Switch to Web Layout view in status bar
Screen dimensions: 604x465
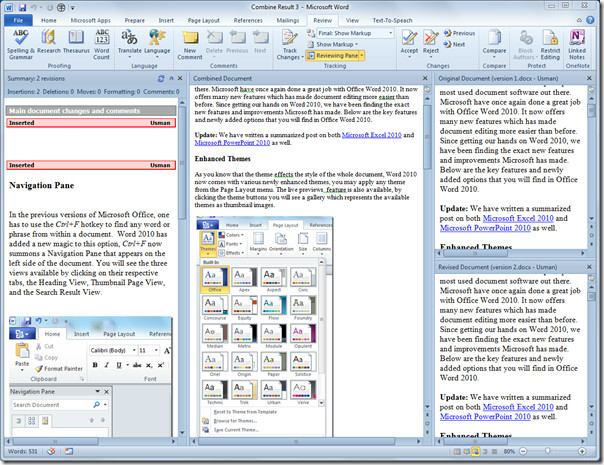pos(475,451)
